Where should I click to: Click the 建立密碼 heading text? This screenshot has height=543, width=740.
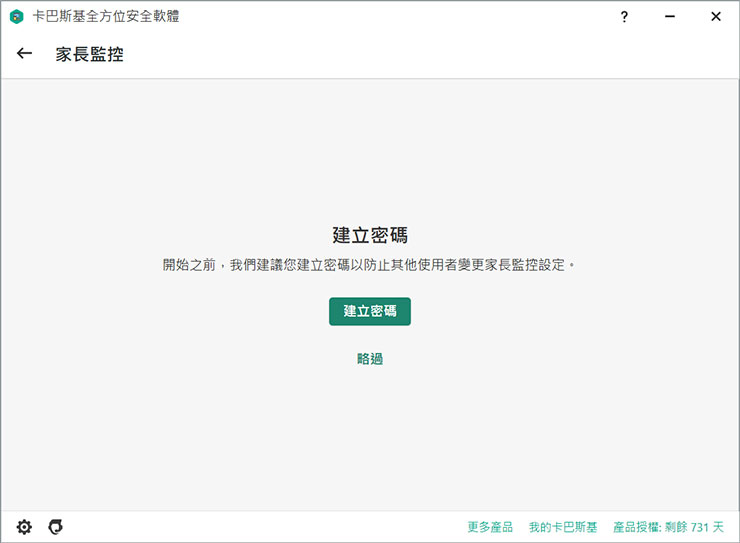[370, 235]
